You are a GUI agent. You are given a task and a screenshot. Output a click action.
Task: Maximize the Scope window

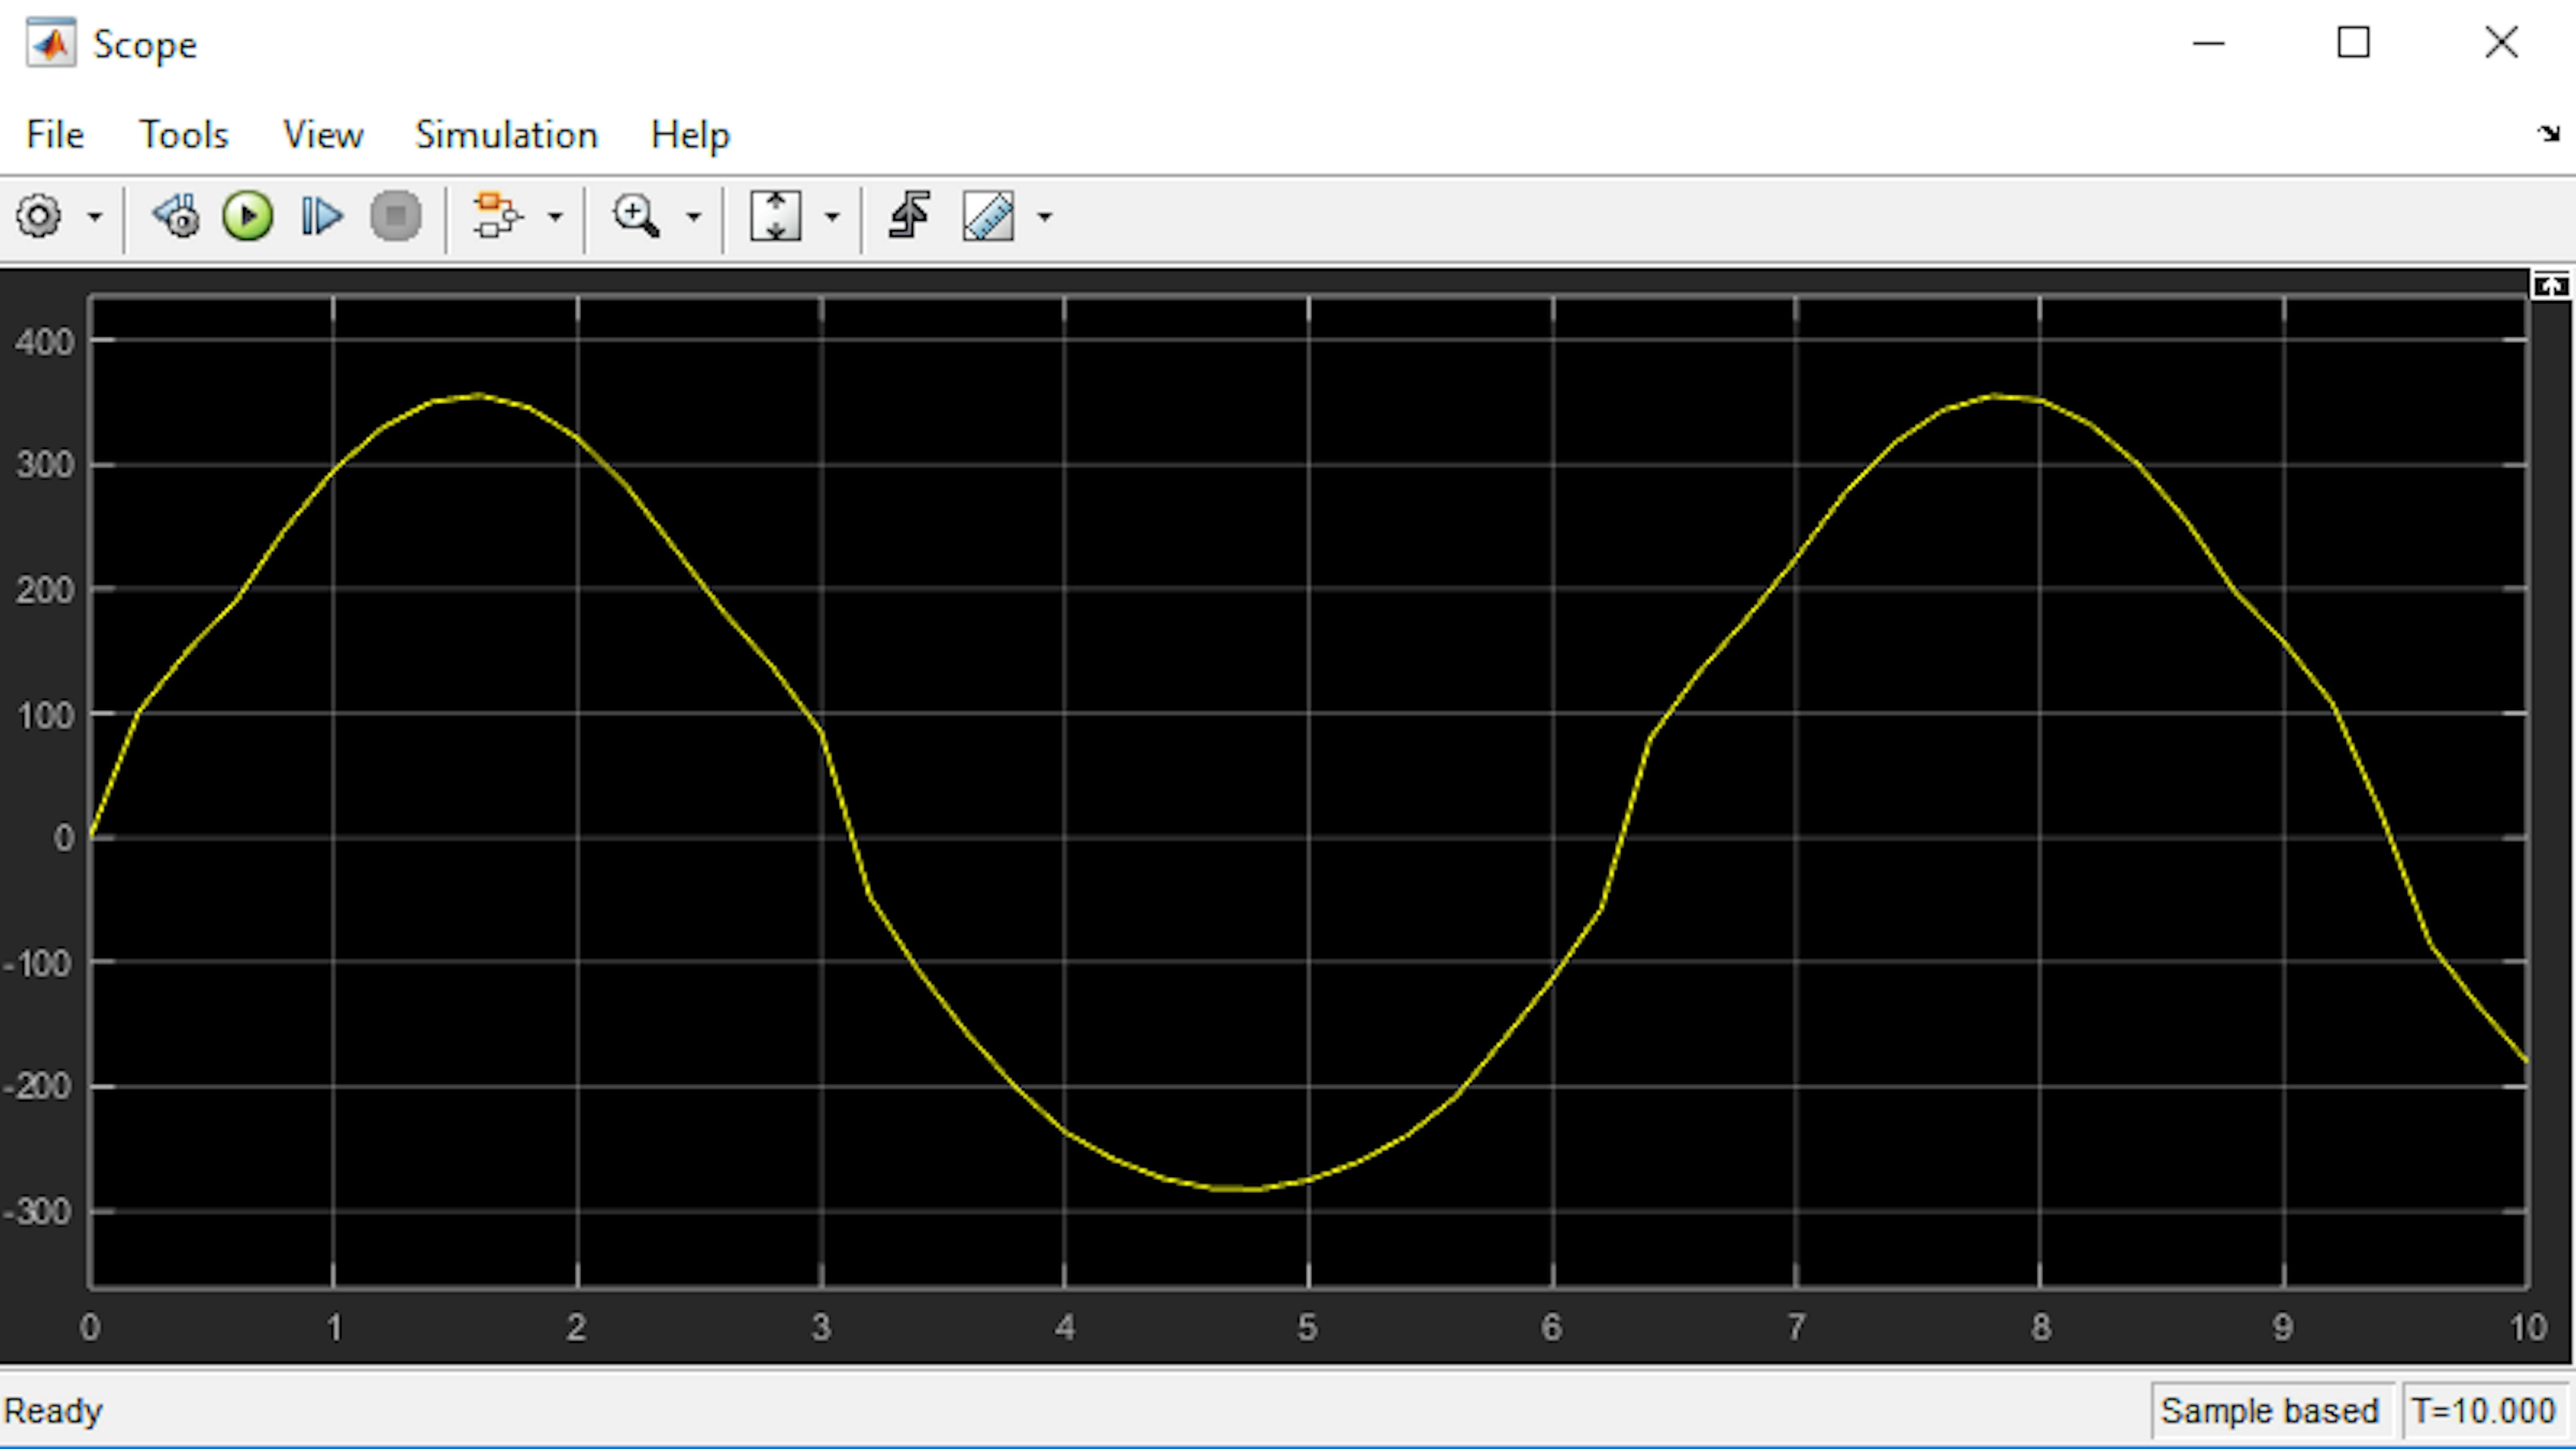click(x=2353, y=43)
